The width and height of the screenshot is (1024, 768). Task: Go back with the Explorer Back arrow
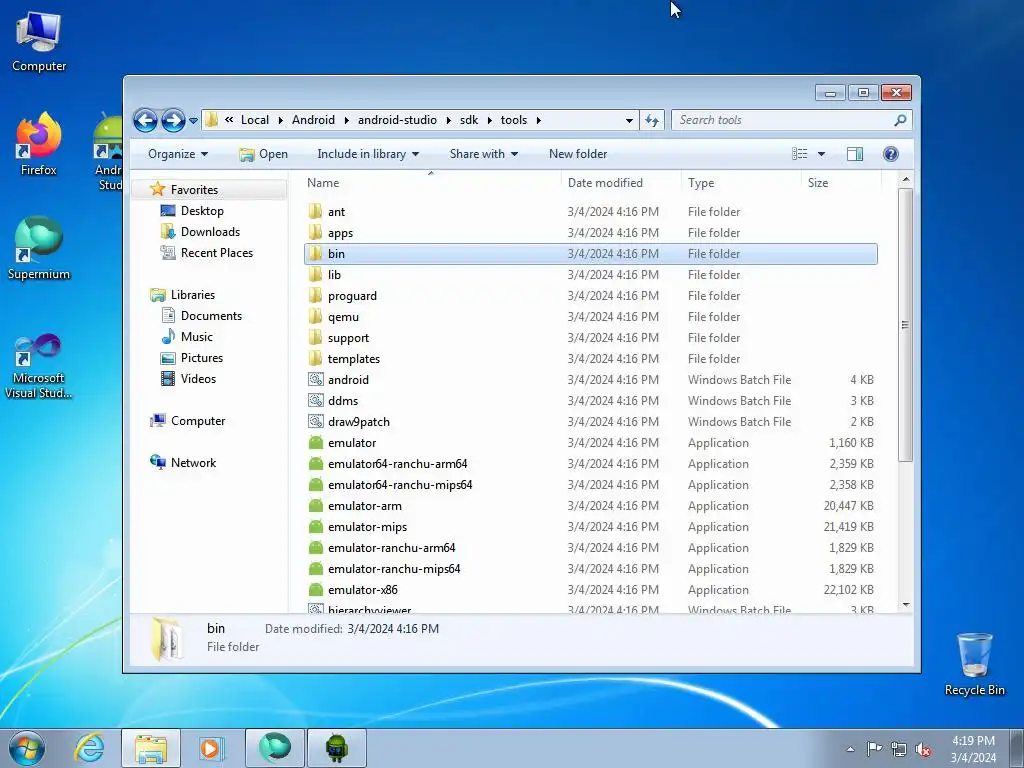[x=145, y=120]
